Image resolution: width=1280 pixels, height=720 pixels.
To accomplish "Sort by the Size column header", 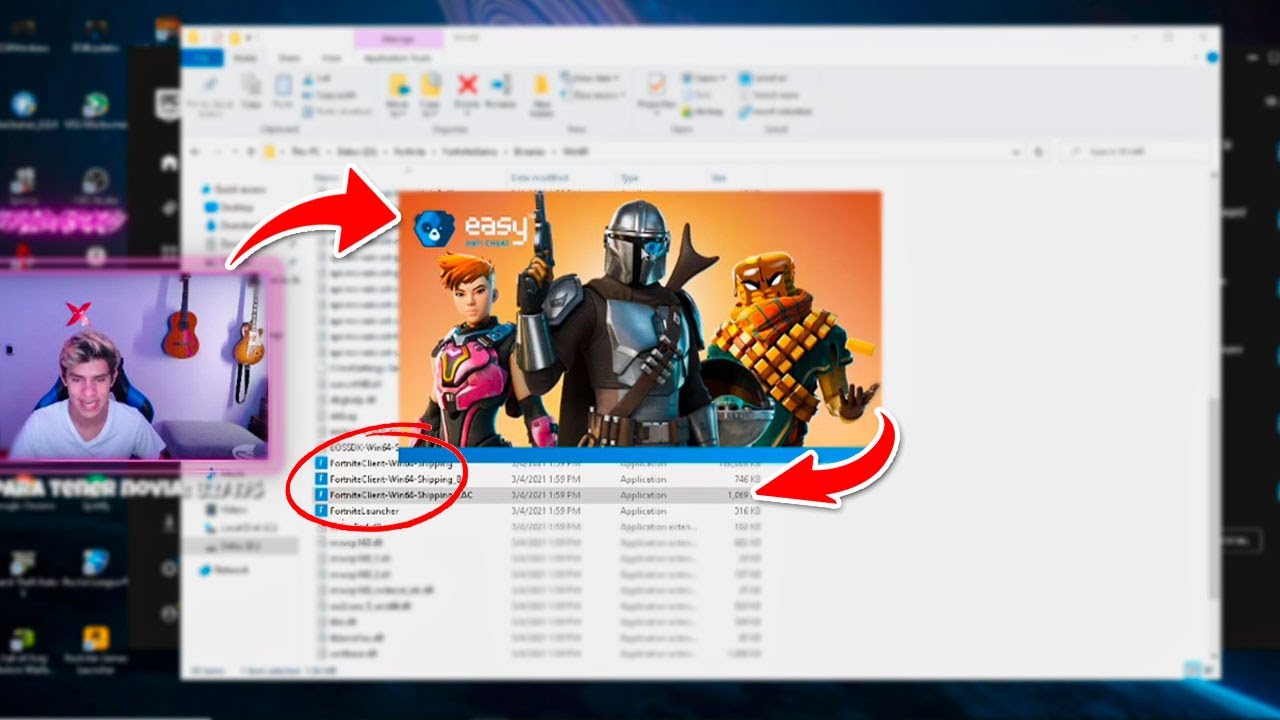I will [718, 178].
